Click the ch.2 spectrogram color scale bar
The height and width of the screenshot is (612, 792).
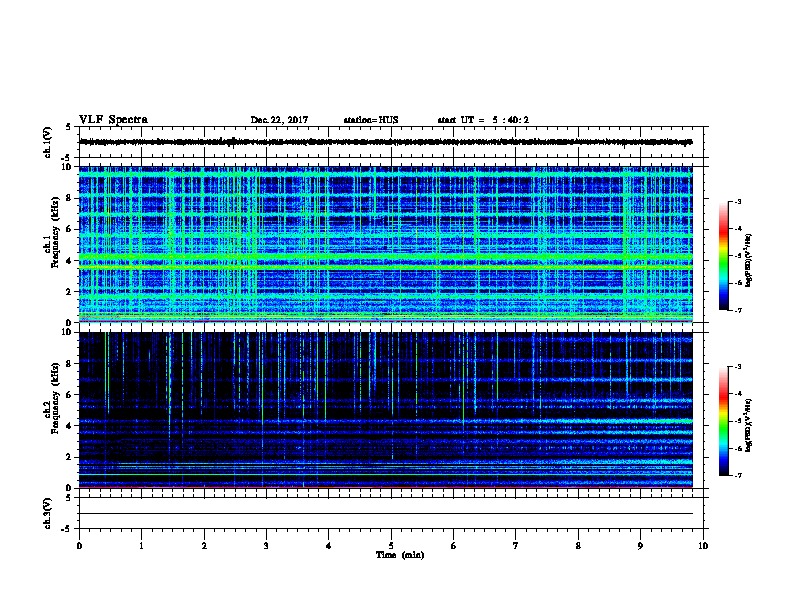(x=723, y=421)
